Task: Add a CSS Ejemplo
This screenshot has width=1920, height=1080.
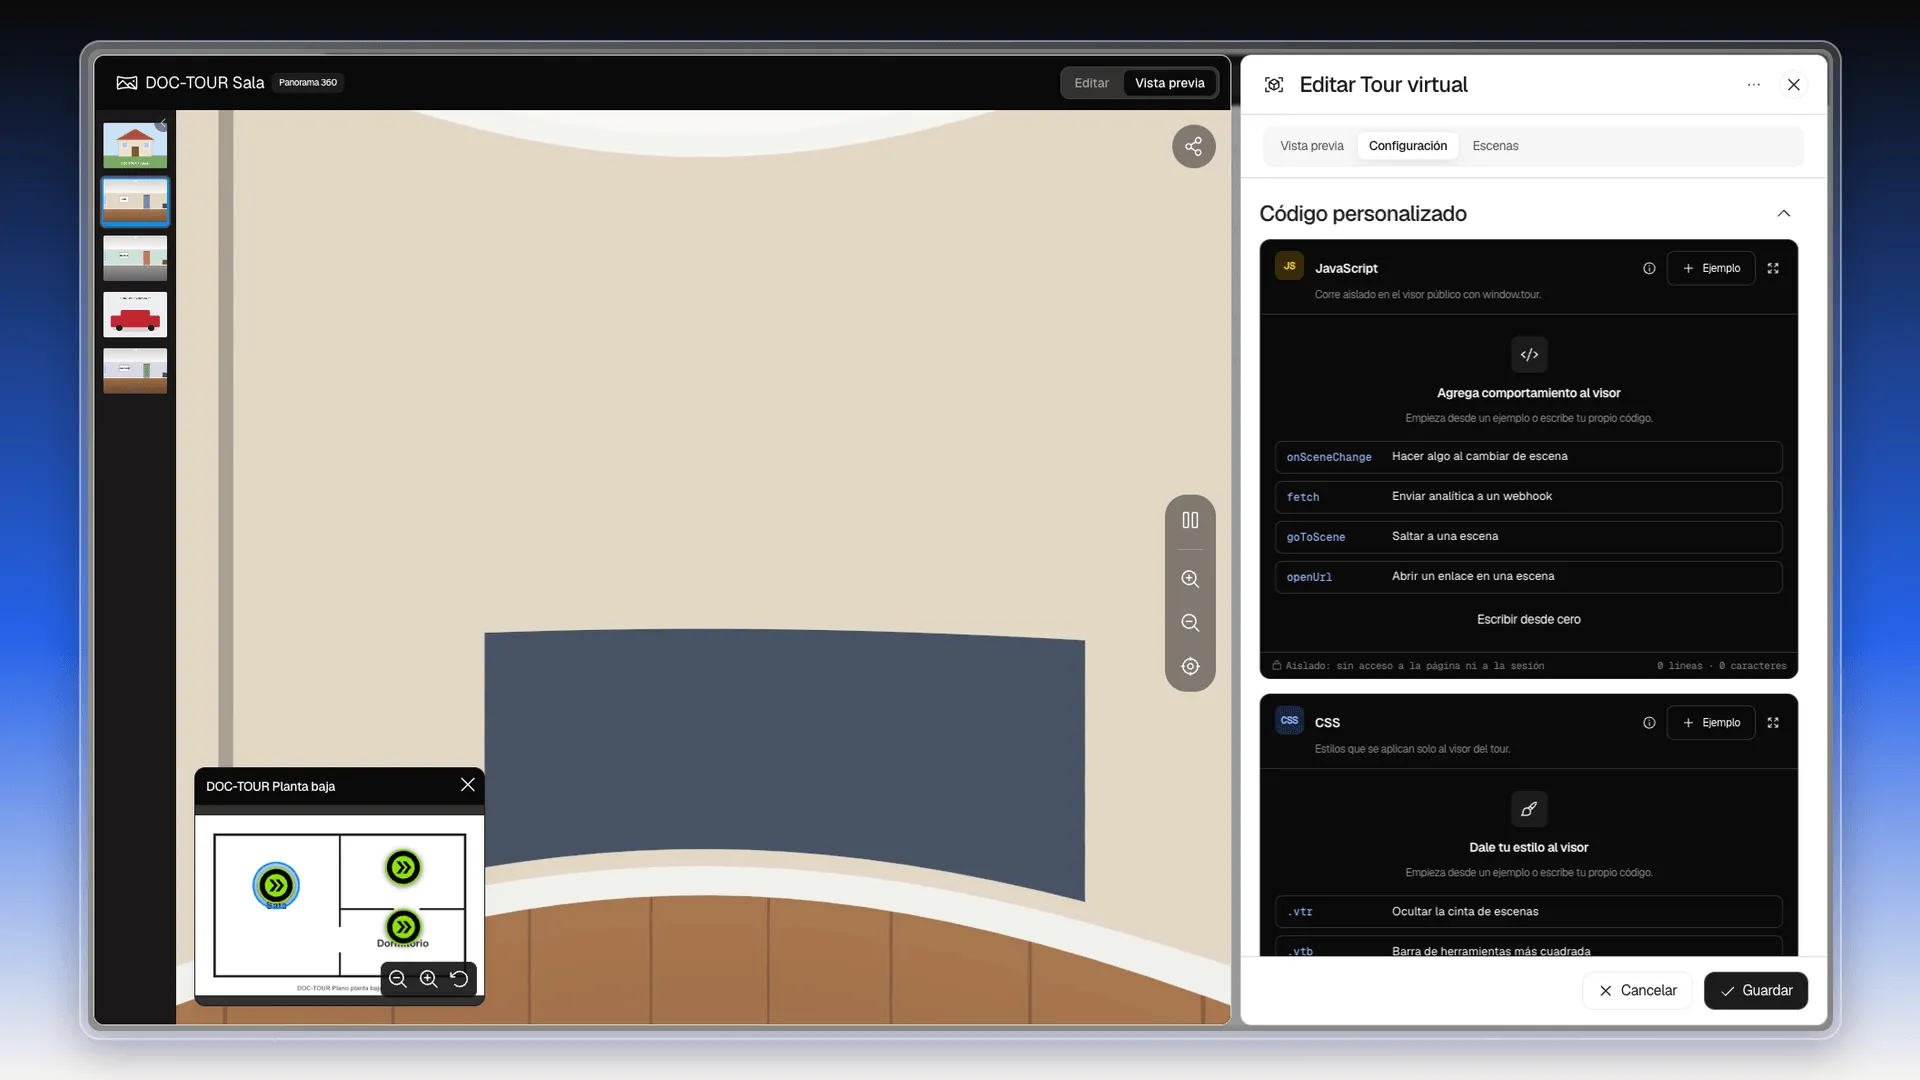Action: (x=1711, y=723)
